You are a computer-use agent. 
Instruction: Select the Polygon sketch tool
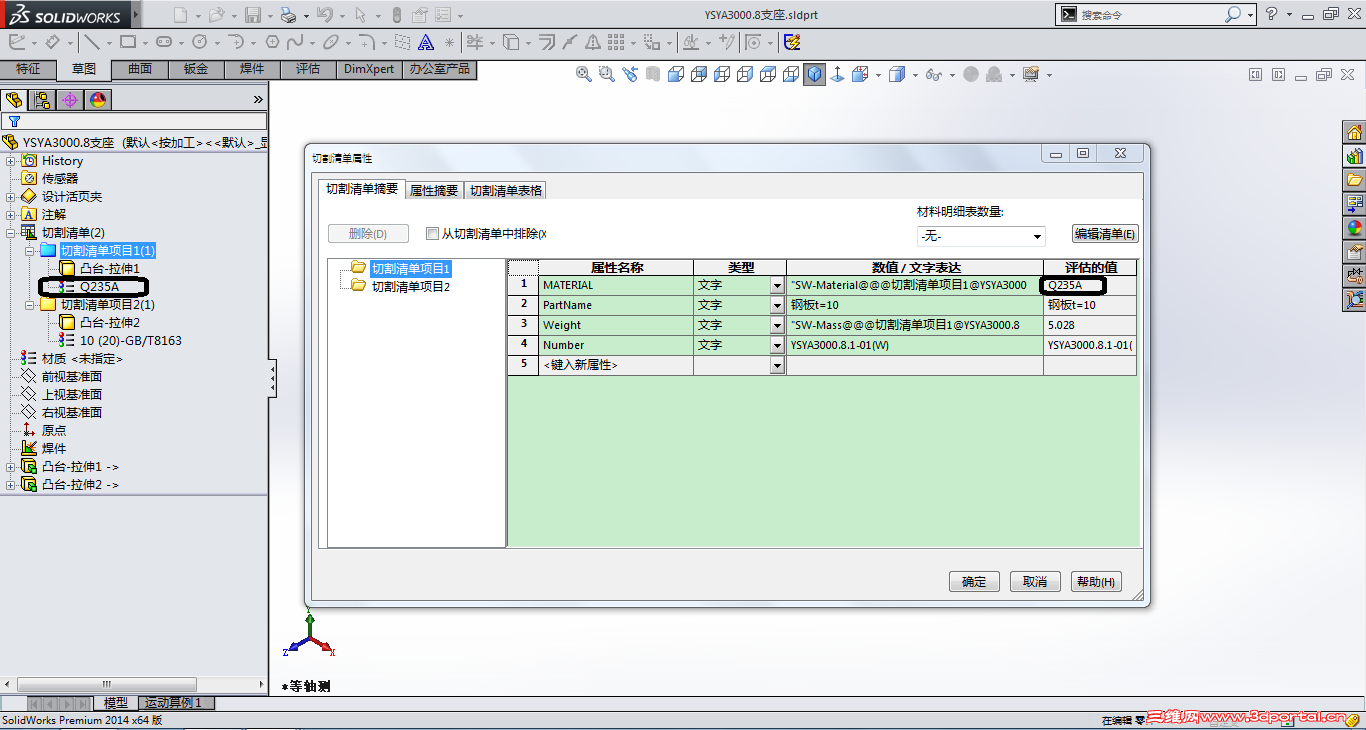click(273, 42)
